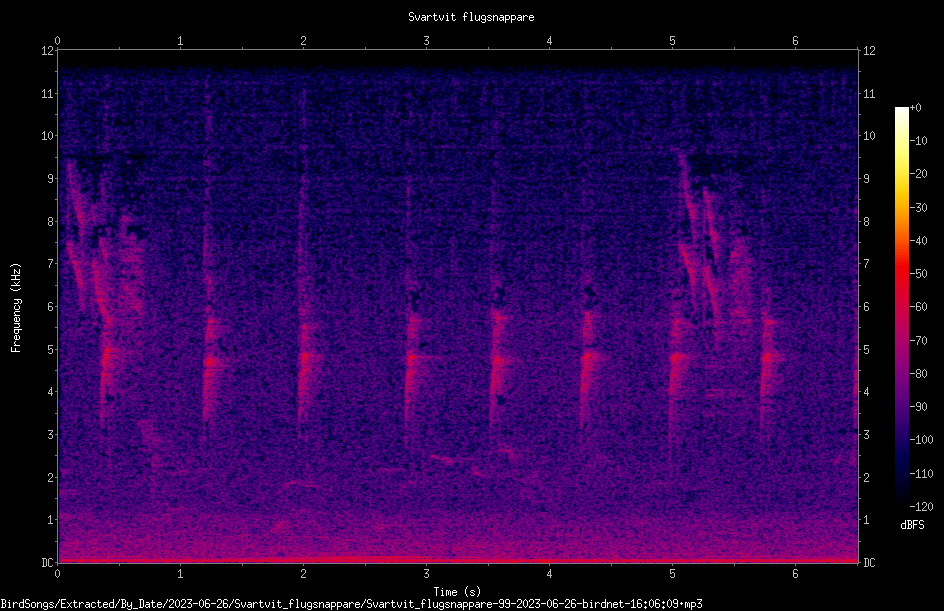Click the 'dBFS' label under the color scale
This screenshot has width=944, height=611.
tap(912, 525)
